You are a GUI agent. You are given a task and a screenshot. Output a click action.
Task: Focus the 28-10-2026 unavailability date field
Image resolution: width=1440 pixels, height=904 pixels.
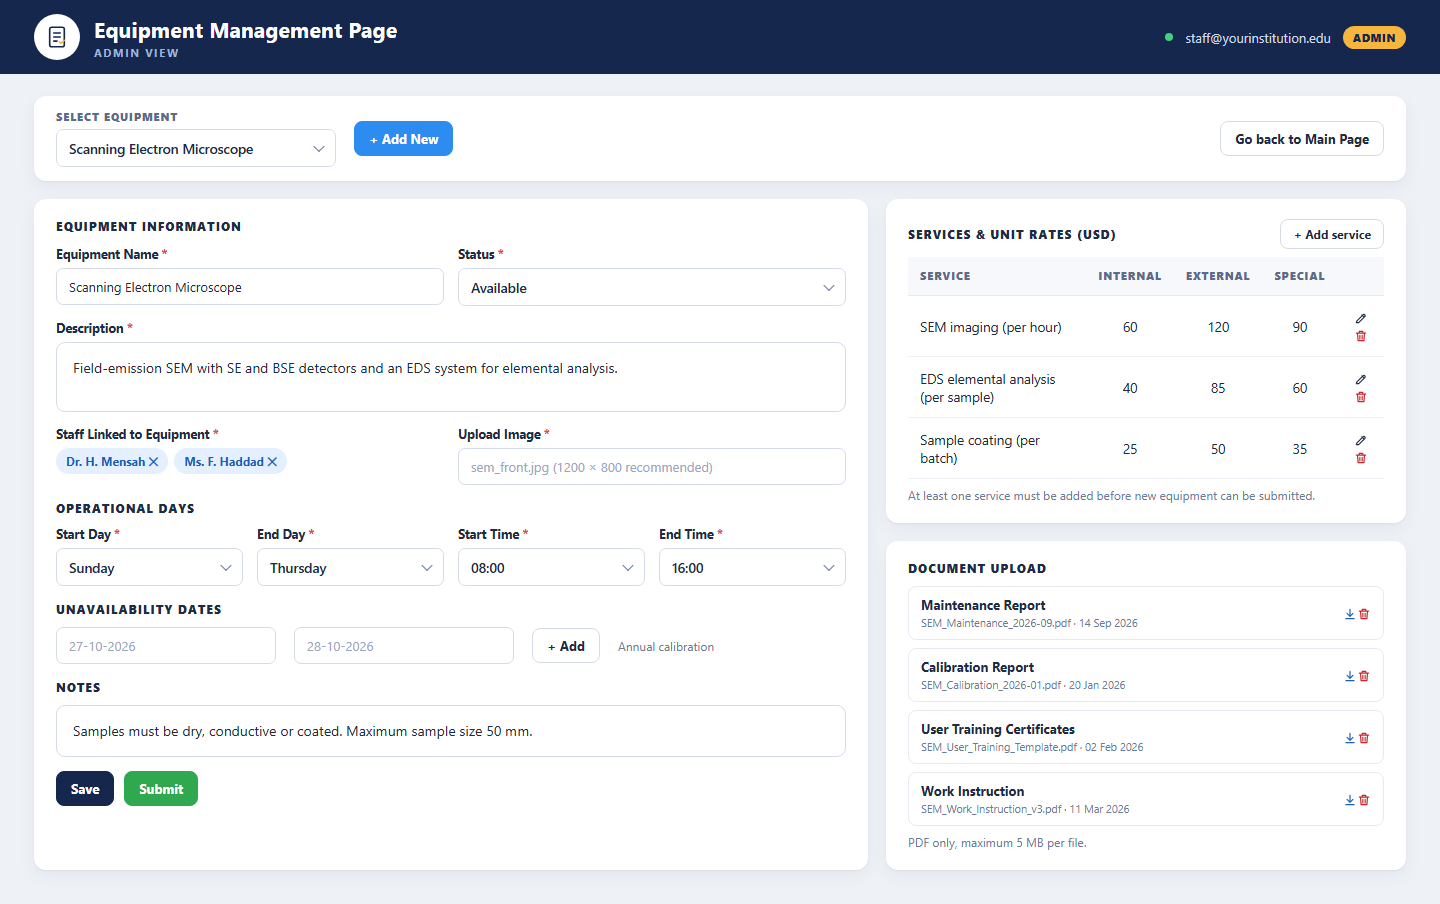click(x=404, y=646)
